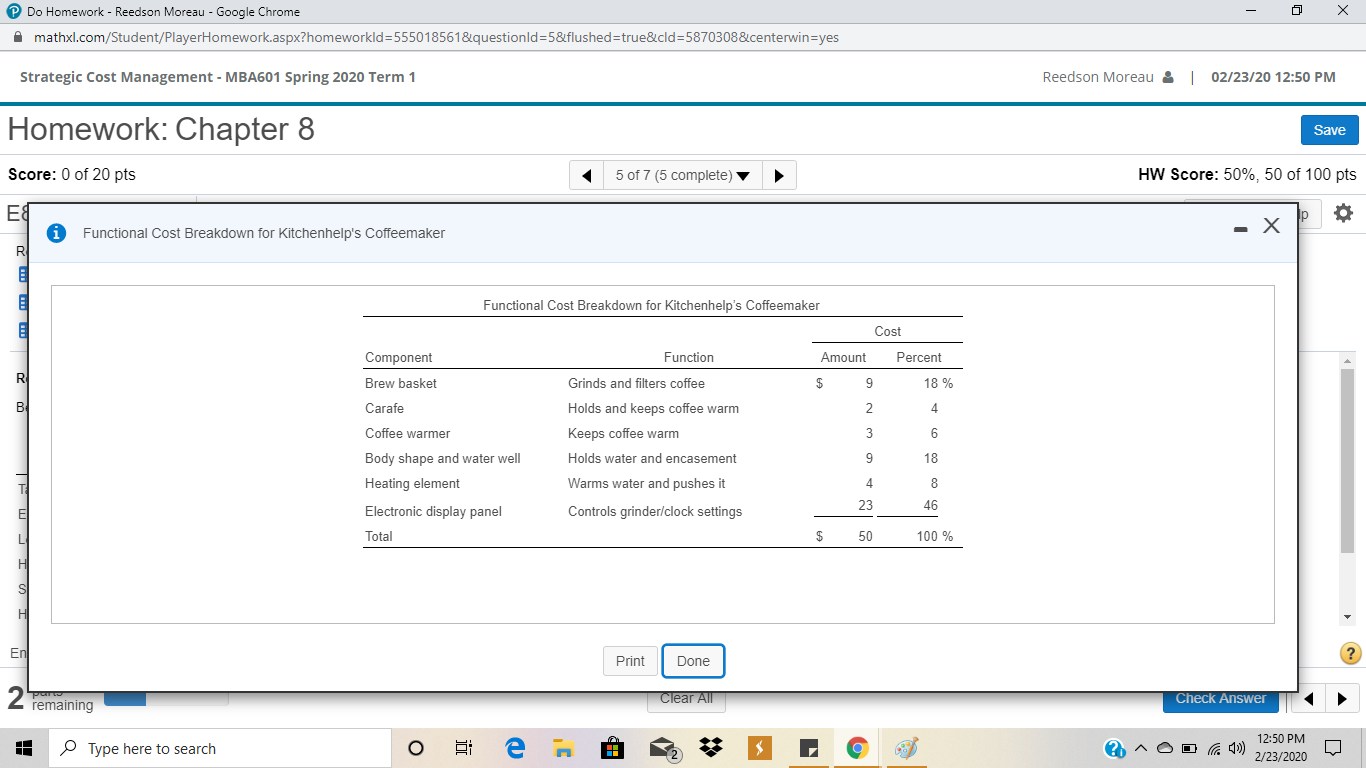
Task: Click Done to close the cost breakdown
Action: (693, 661)
